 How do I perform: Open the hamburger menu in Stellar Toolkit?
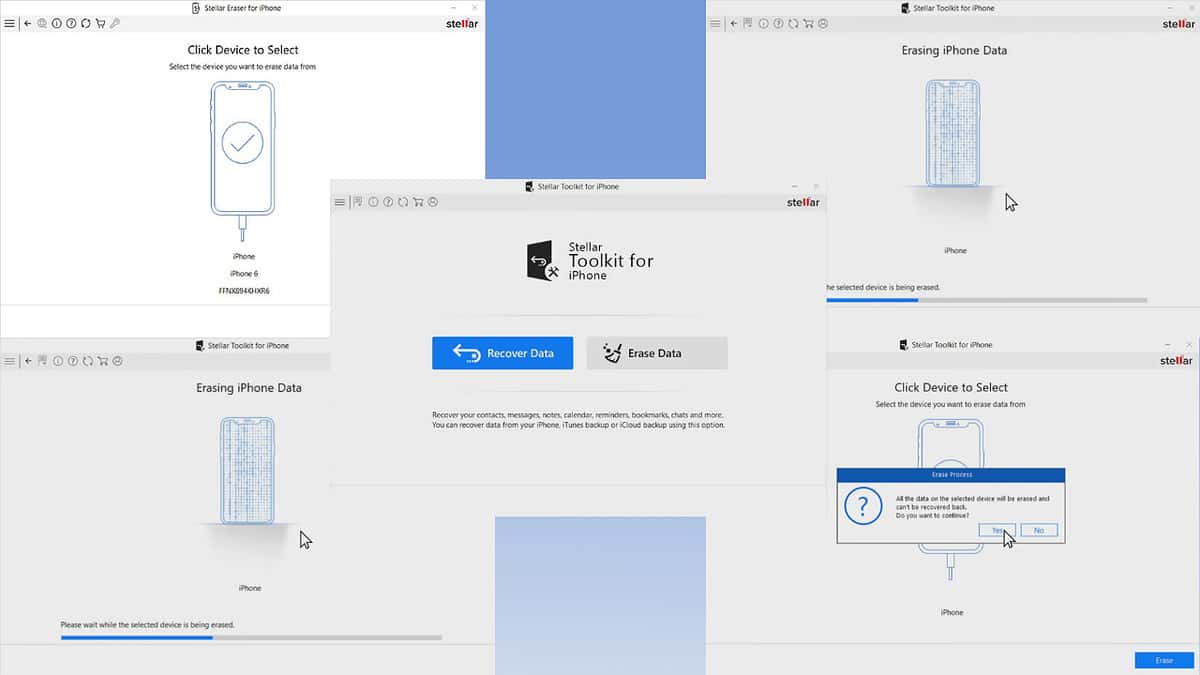point(340,202)
